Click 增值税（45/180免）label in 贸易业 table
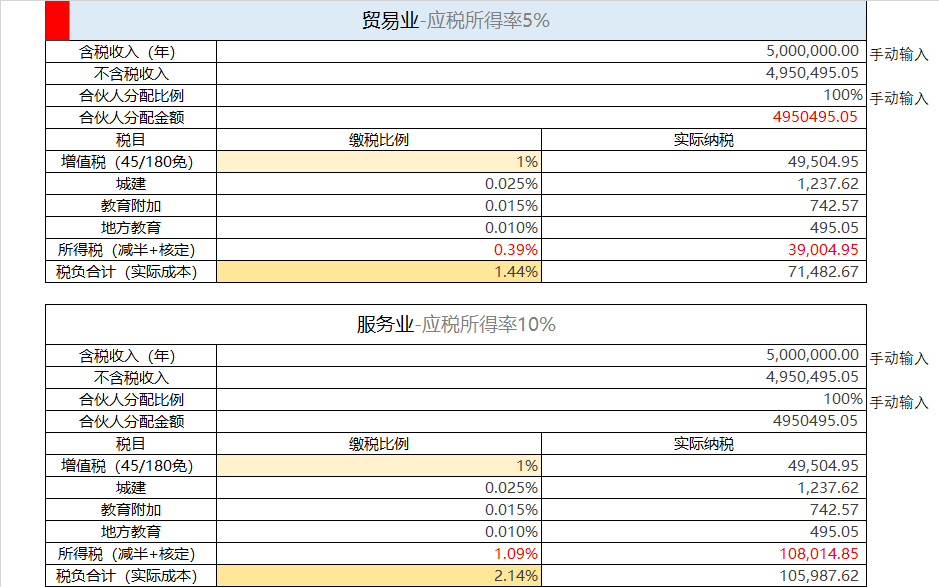Image resolution: width=939 pixels, height=587 pixels. click(x=131, y=162)
